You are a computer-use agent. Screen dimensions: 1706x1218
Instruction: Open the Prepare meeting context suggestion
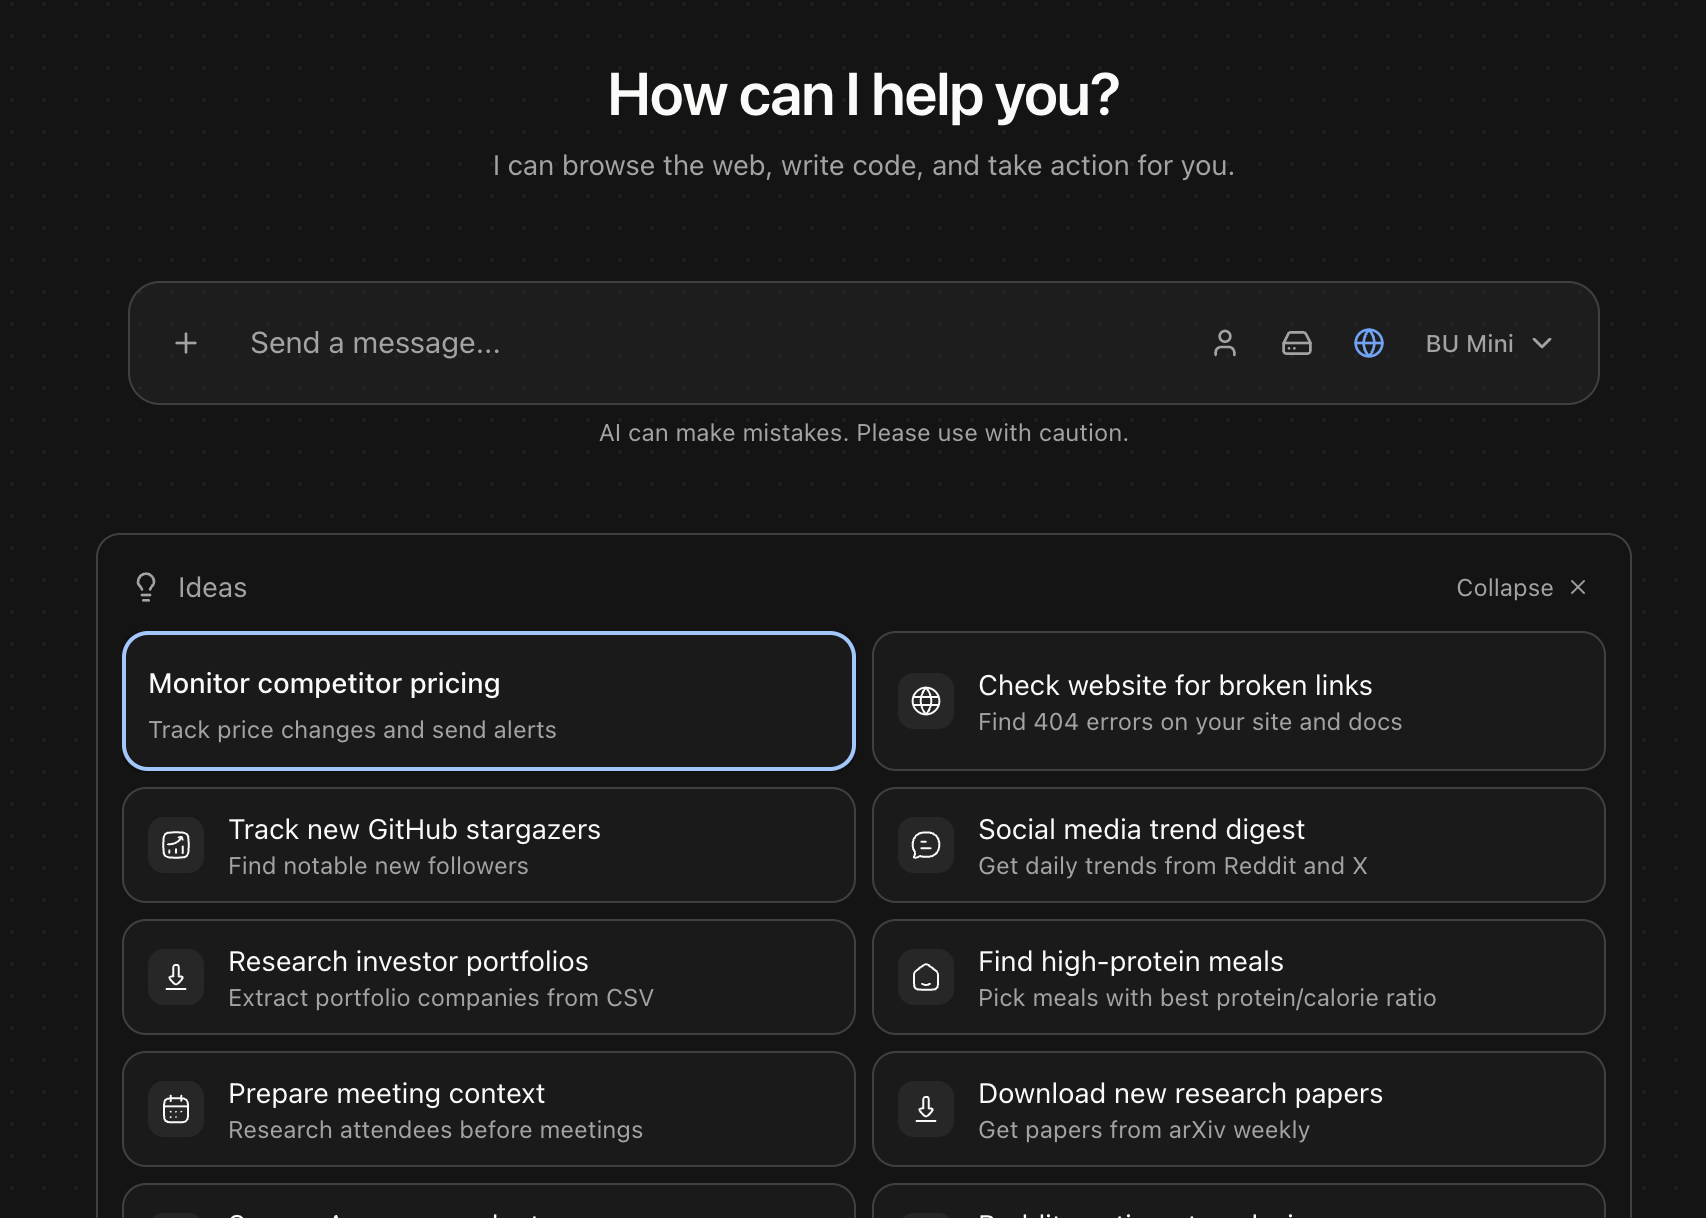coord(488,1109)
